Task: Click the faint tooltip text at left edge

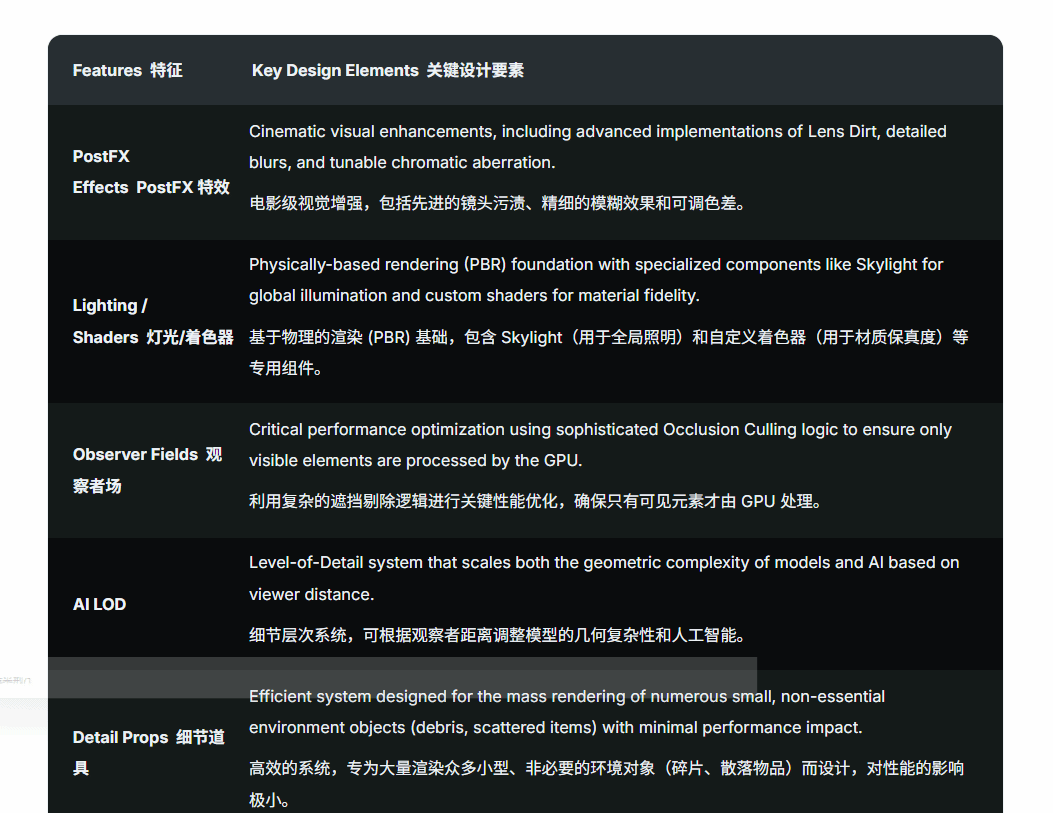Action: [14, 678]
